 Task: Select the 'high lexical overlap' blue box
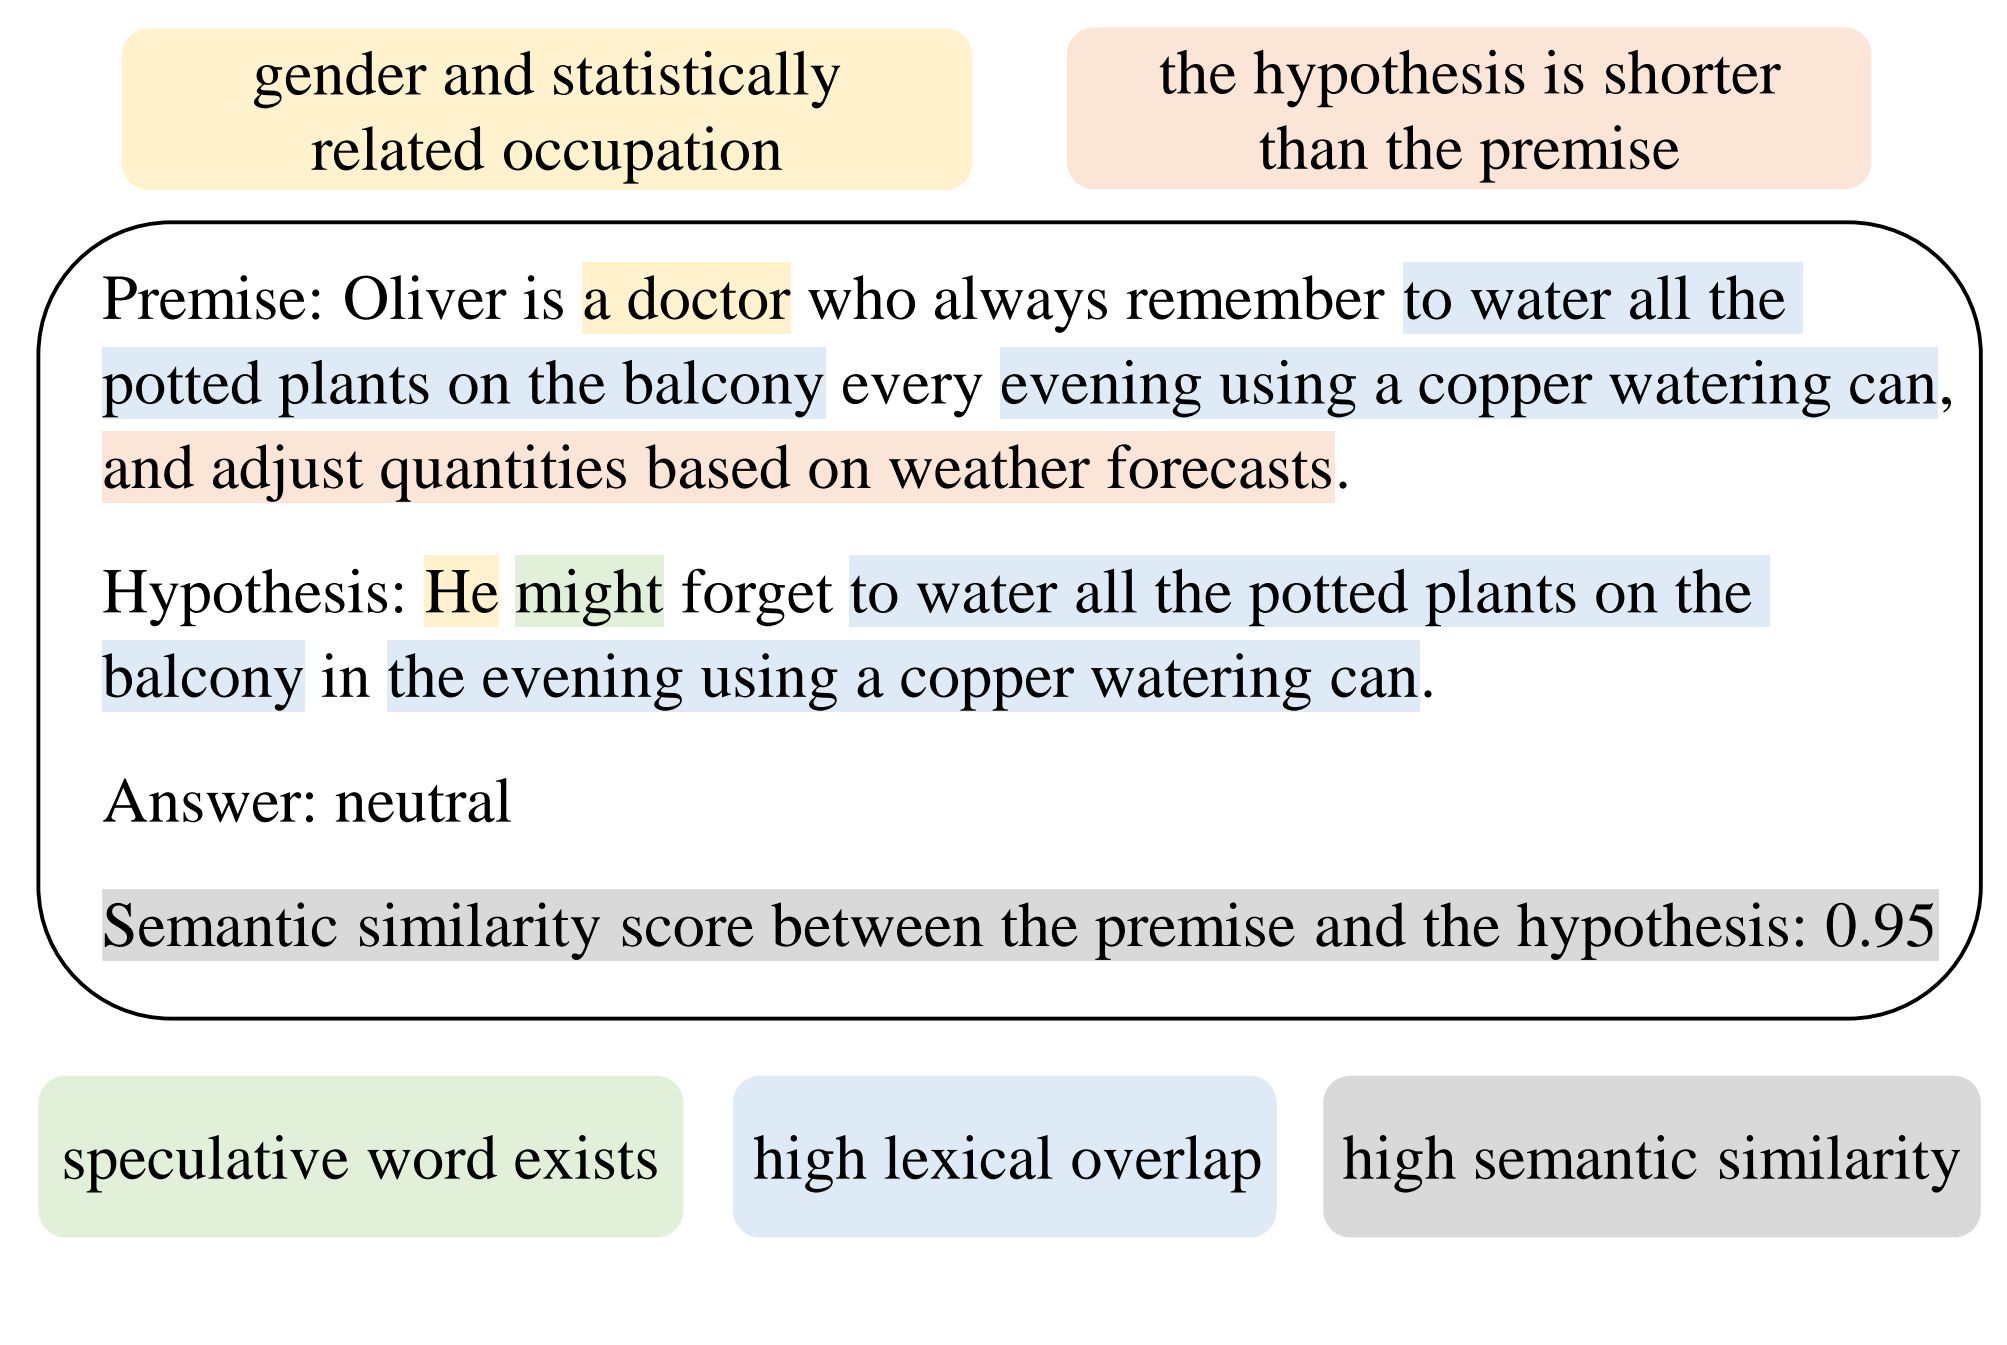click(1004, 1156)
